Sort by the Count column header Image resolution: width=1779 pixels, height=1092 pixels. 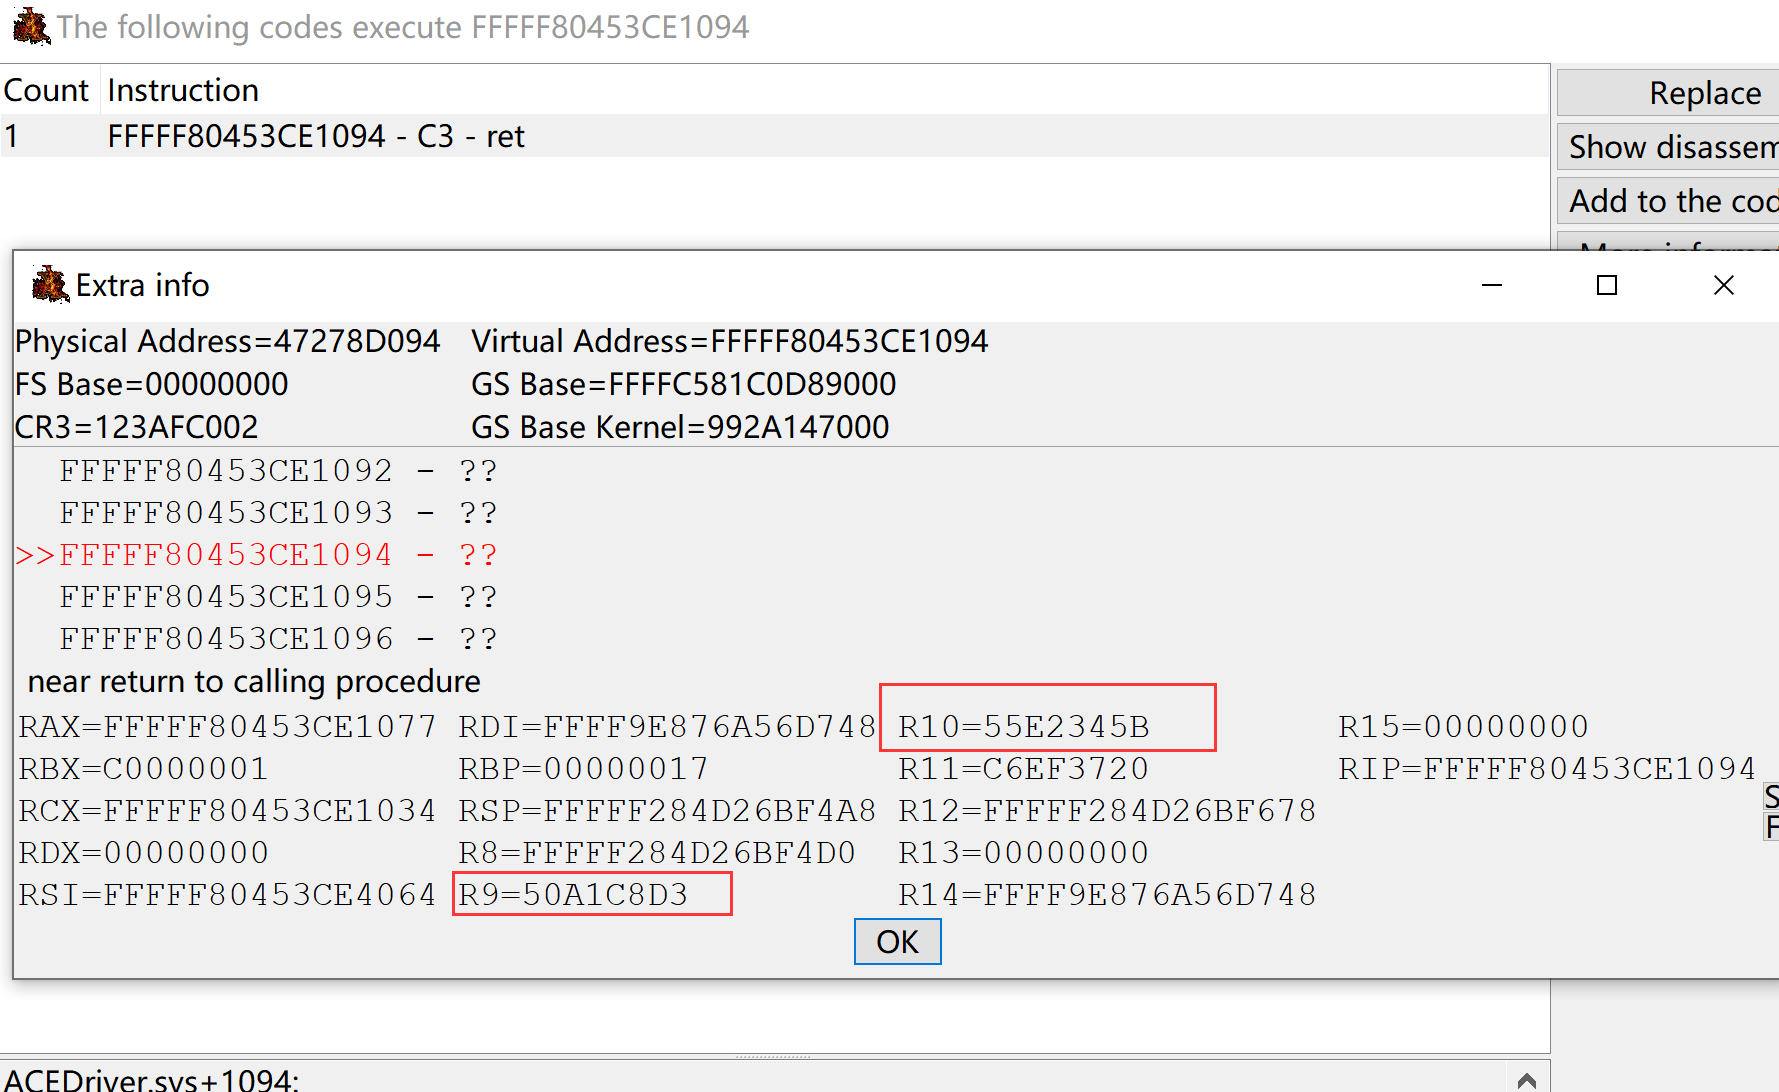pos(47,90)
